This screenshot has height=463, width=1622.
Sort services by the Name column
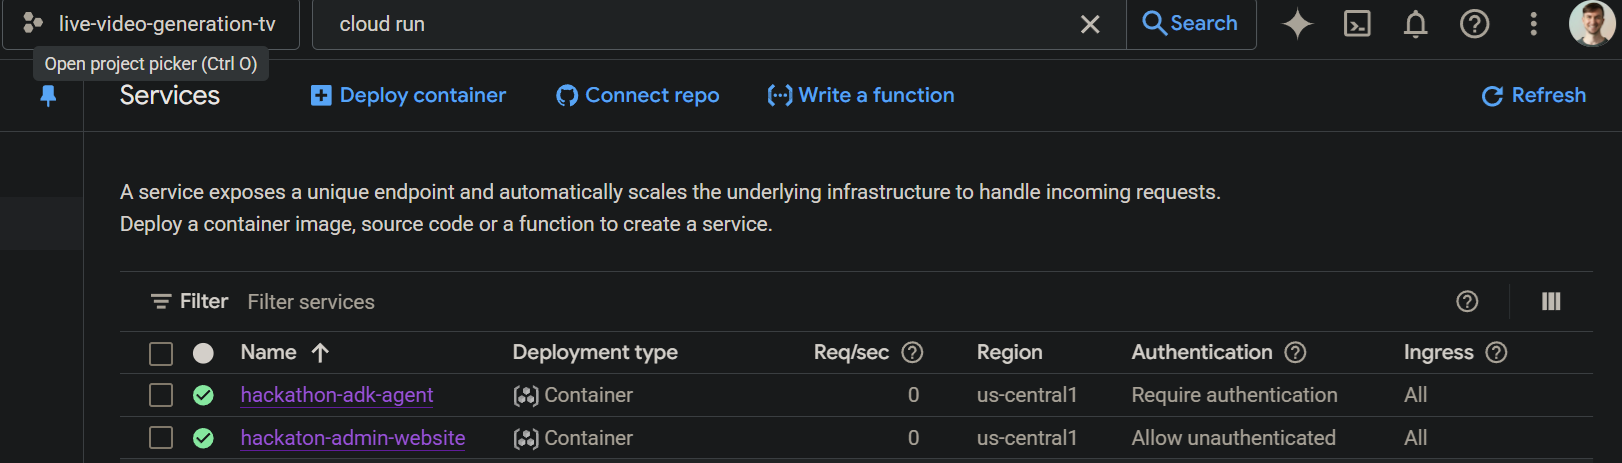point(269,352)
